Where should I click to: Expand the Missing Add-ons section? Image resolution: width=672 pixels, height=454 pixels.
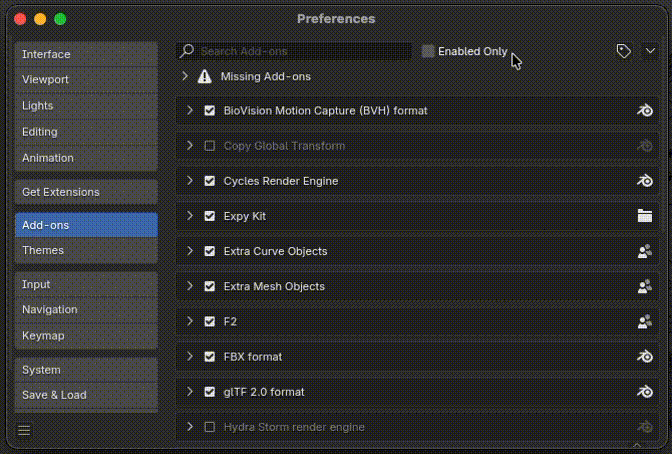tap(185, 76)
